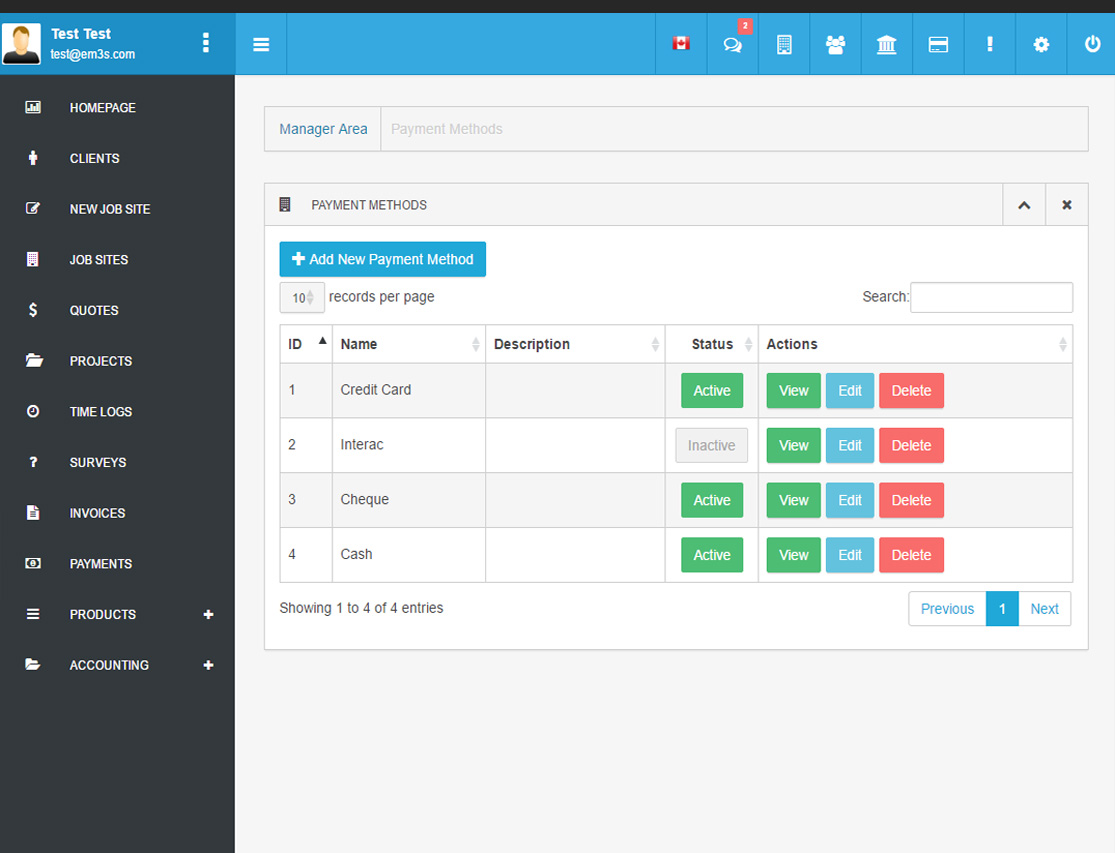The width and height of the screenshot is (1115, 853).
Task: Go to PAYMENTS in sidebar
Action: [101, 564]
